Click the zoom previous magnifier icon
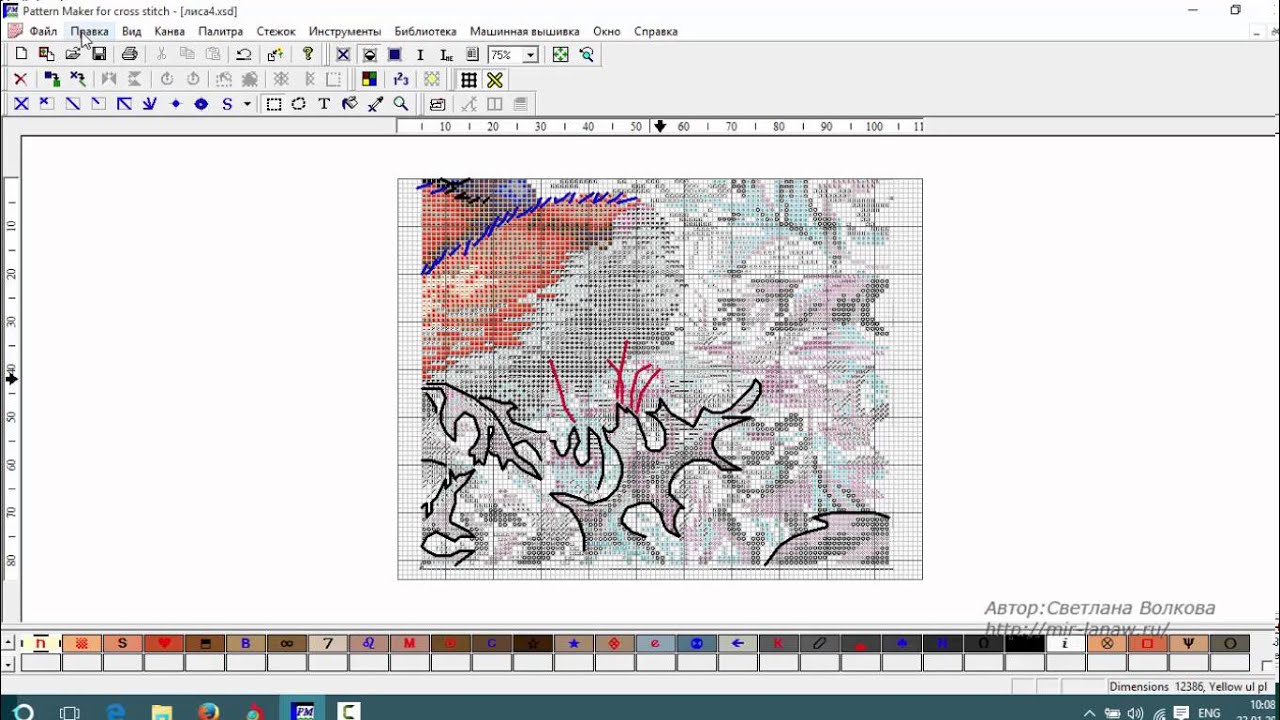This screenshot has height=720, width=1280. pyautogui.click(x=587, y=55)
